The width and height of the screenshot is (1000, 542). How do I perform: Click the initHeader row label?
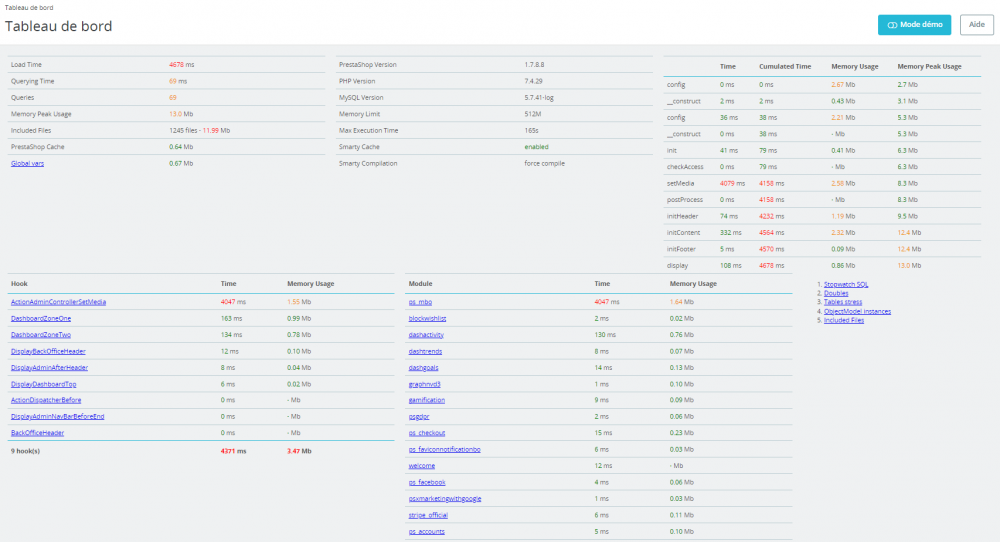(682, 217)
